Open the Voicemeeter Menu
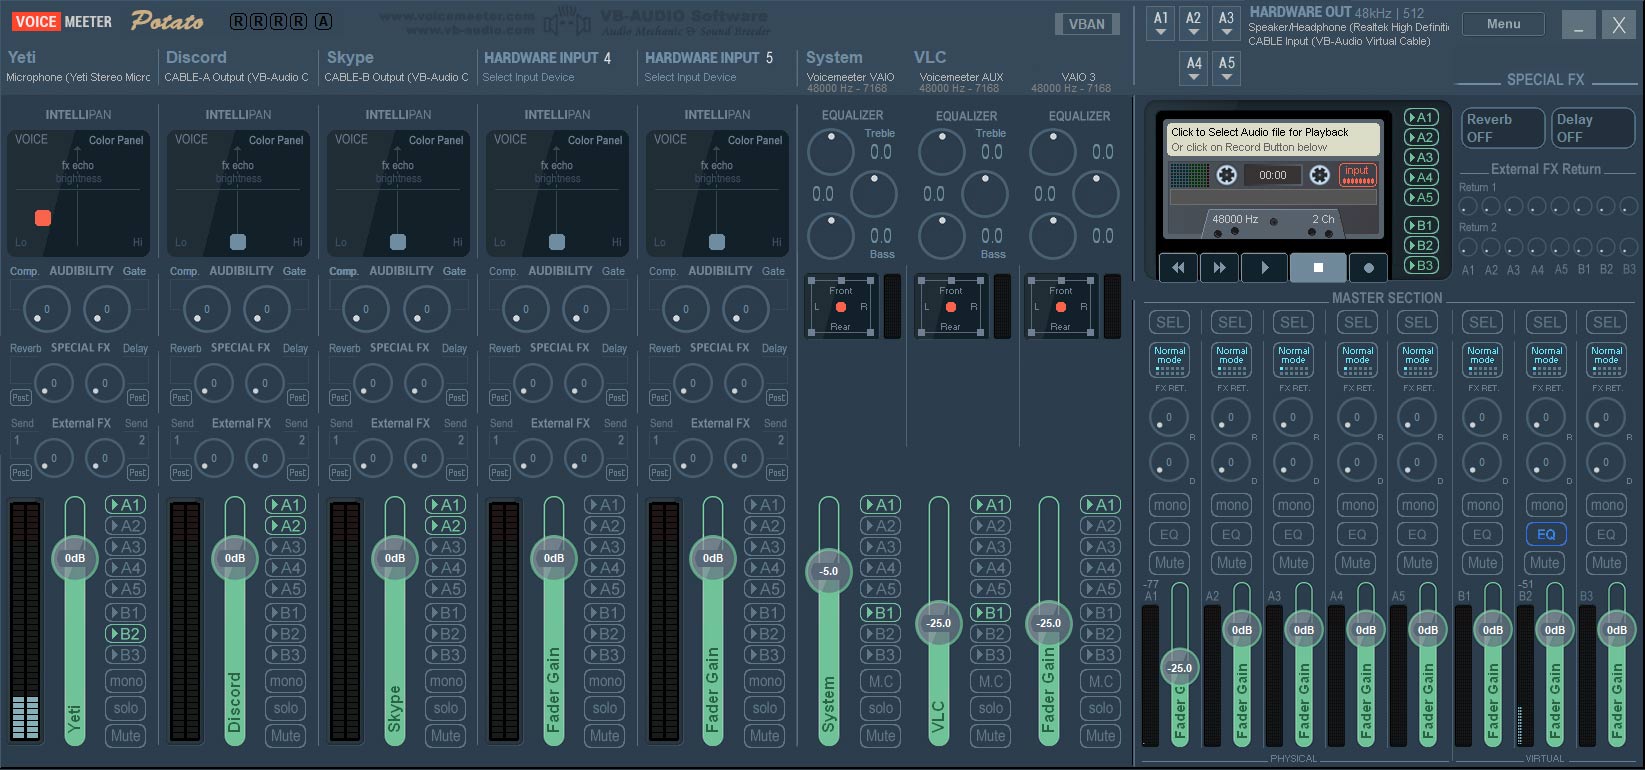 pyautogui.click(x=1503, y=24)
